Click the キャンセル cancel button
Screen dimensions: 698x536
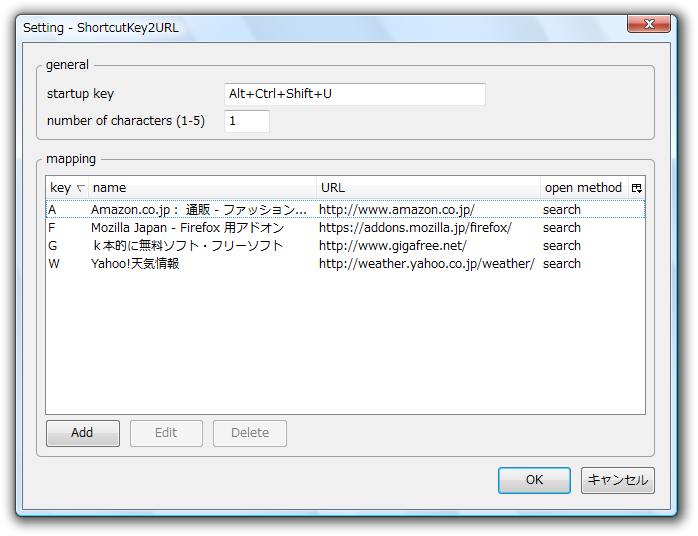617,480
